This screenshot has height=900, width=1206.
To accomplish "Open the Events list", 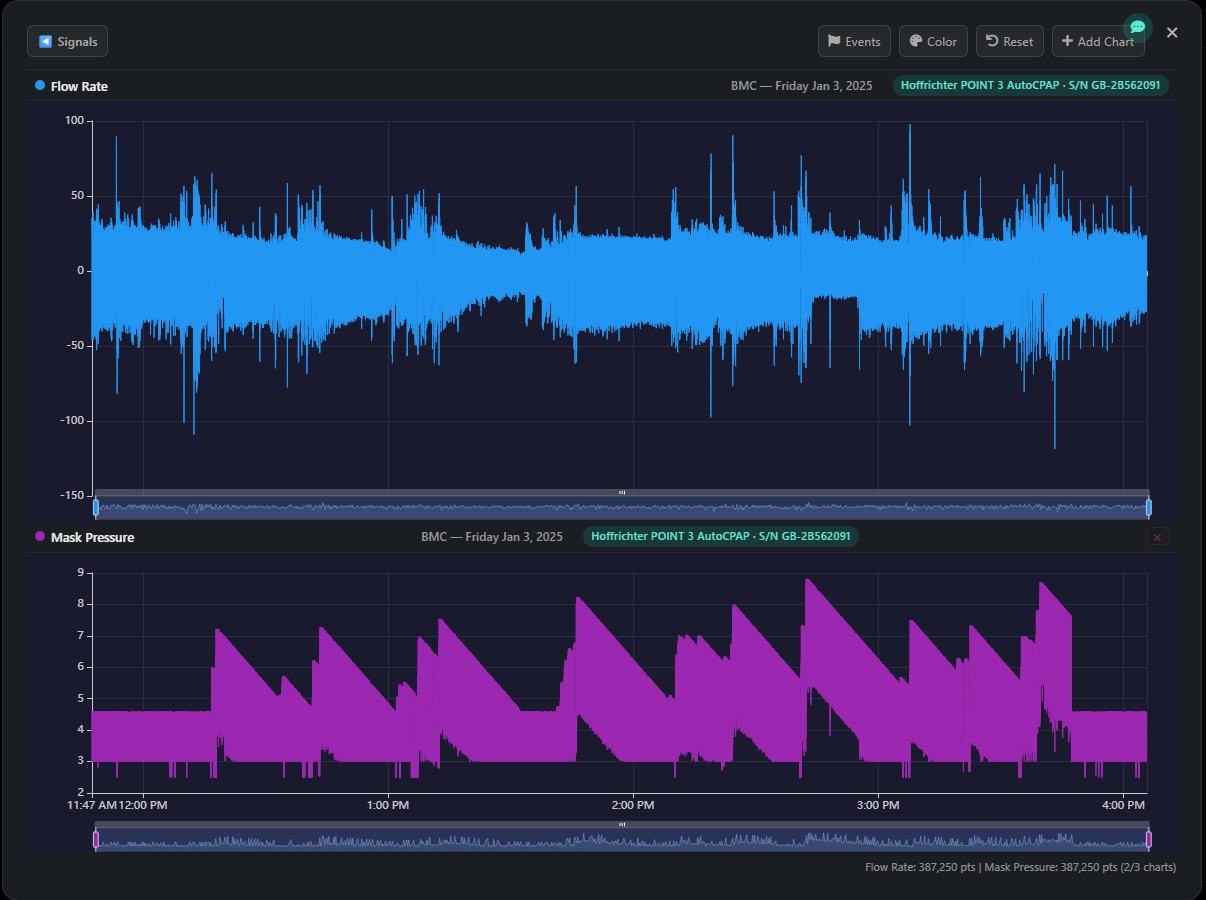I will click(x=854, y=41).
